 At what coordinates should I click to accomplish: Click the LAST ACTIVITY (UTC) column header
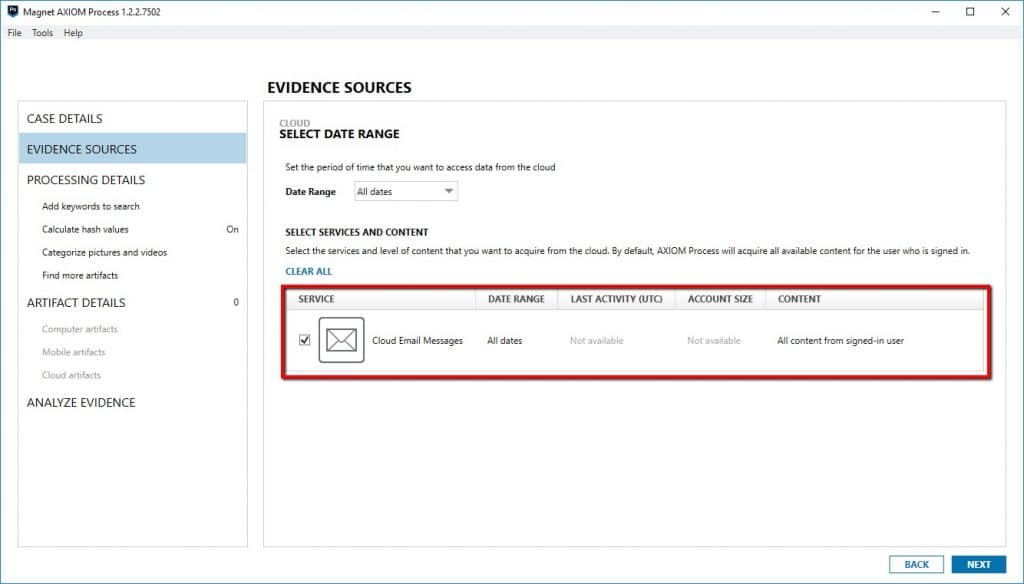pos(616,299)
